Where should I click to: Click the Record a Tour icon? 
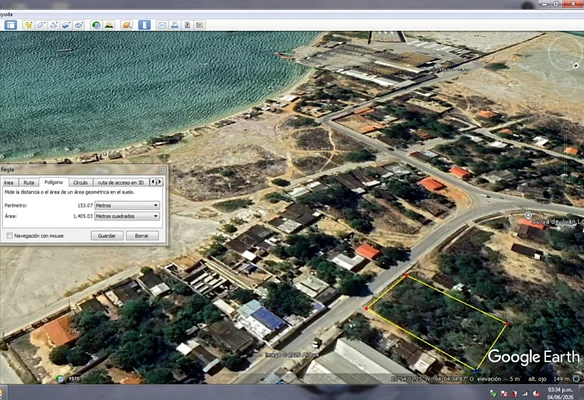pyautogui.click(x=79, y=25)
